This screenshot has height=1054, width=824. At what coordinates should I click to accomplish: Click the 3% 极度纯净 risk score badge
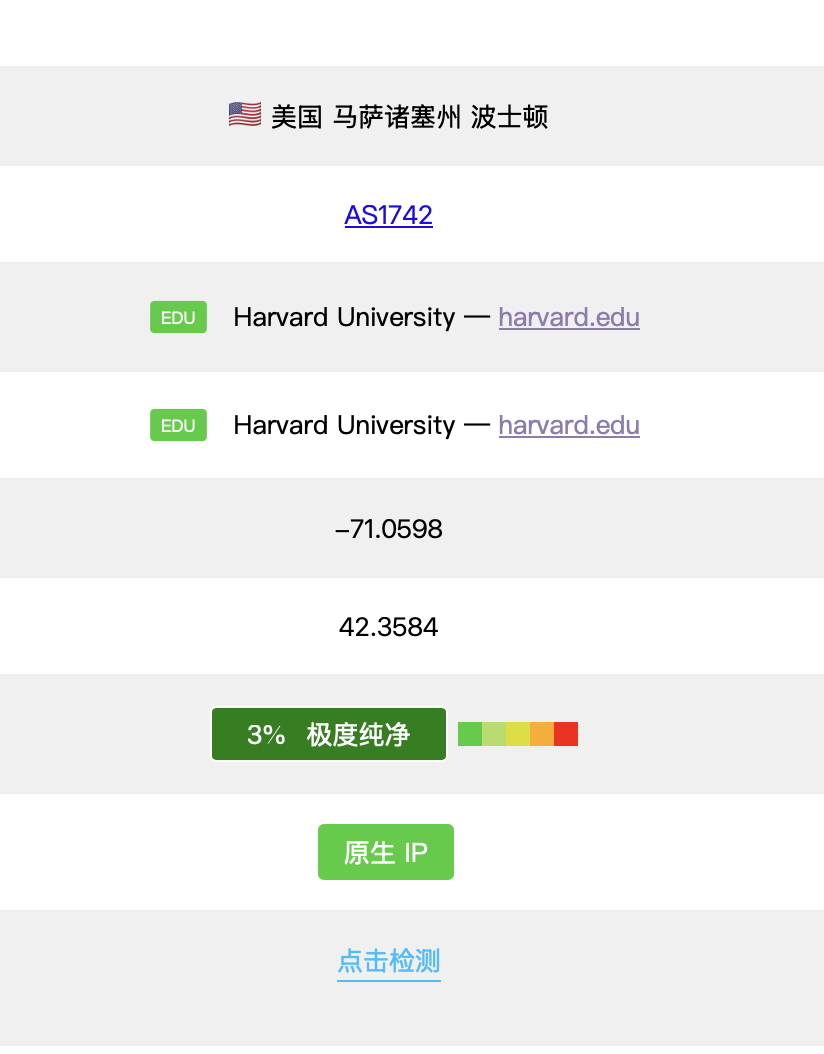point(329,734)
